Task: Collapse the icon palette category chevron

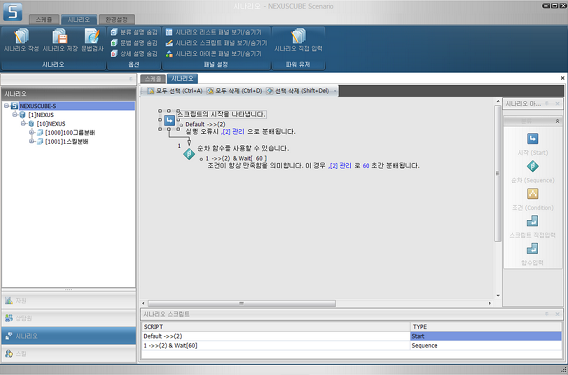Action: (557, 121)
